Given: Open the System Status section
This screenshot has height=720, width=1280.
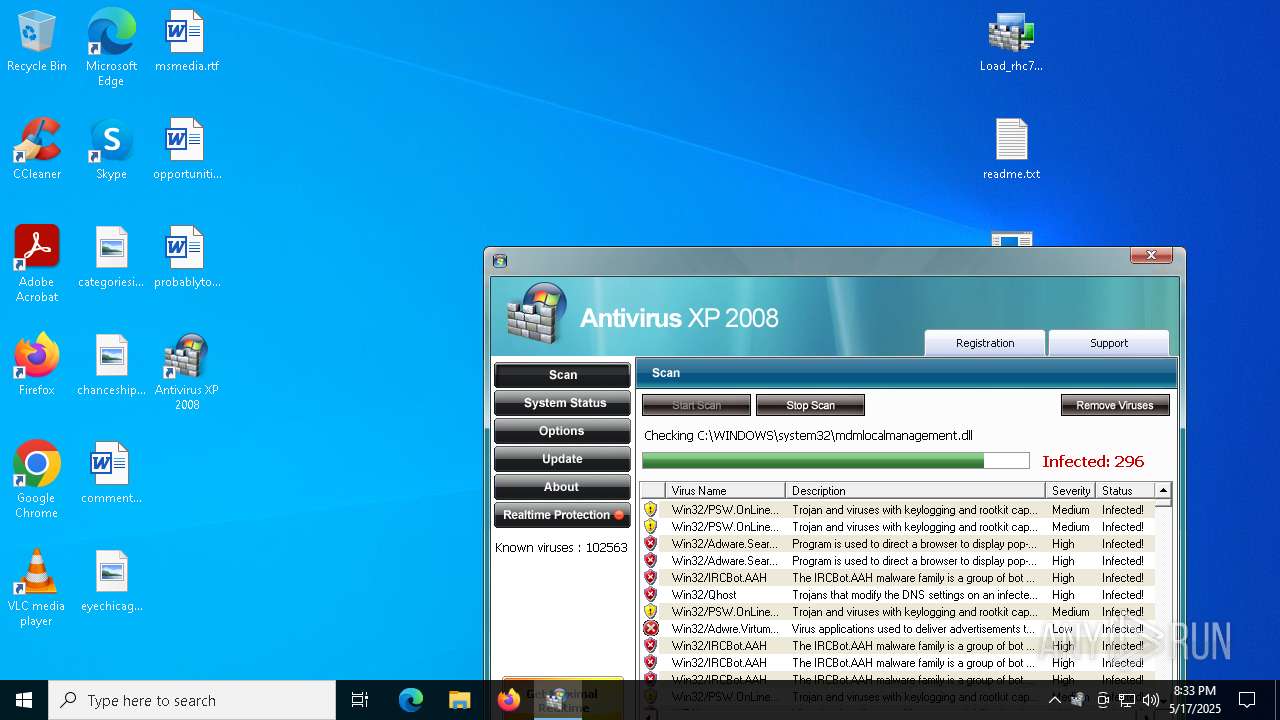Looking at the screenshot, I should coord(562,403).
